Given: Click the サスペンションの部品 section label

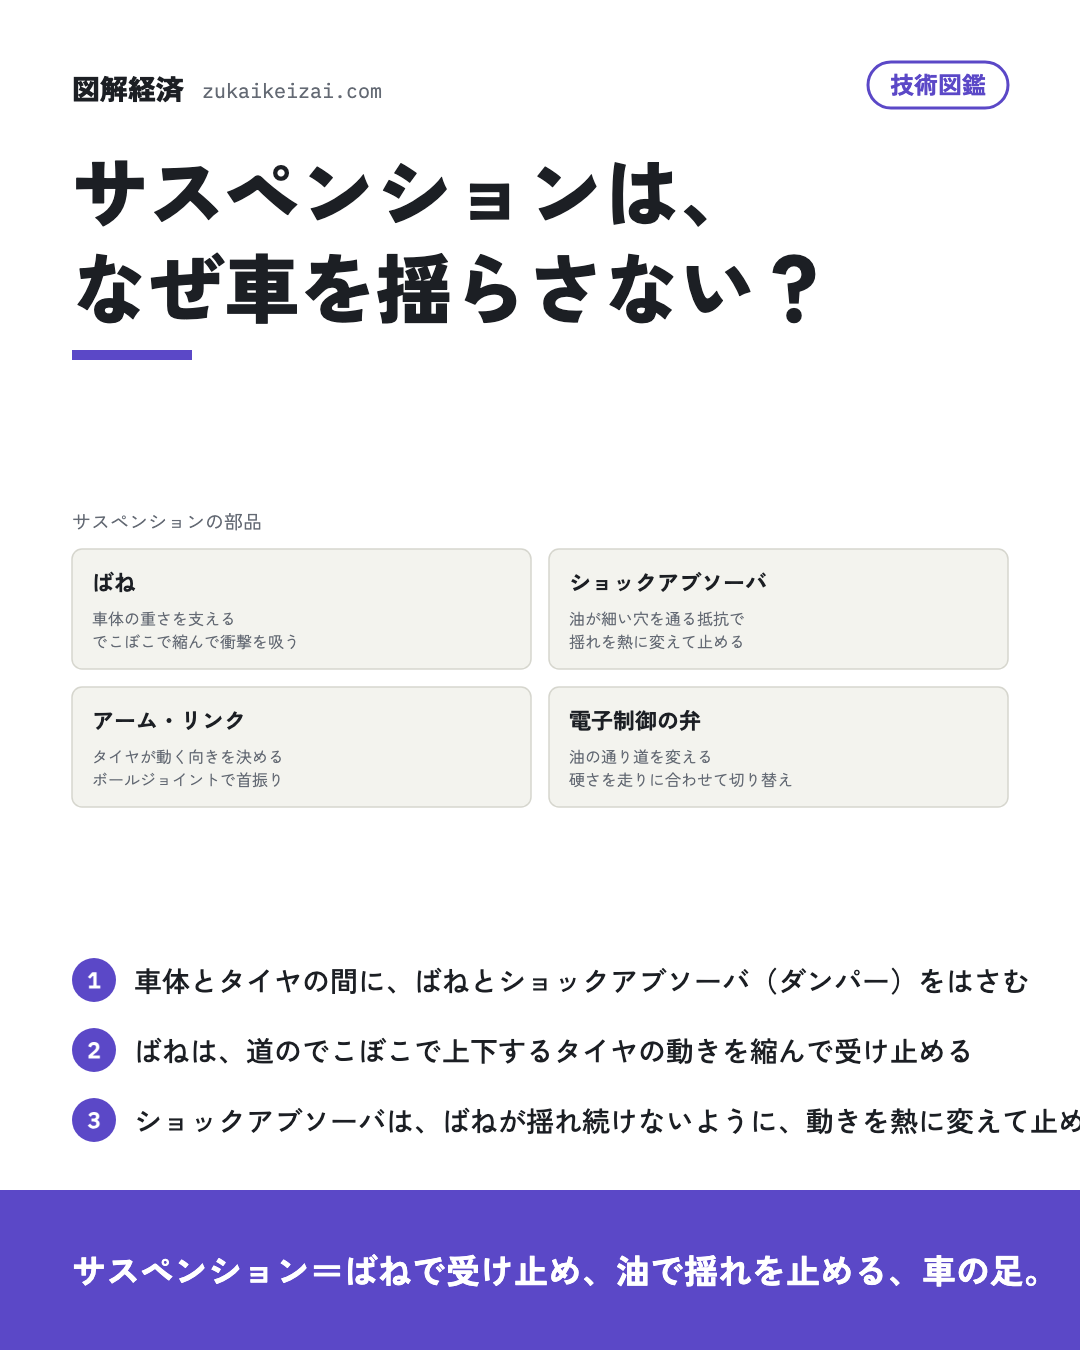Looking at the screenshot, I should click(x=167, y=521).
